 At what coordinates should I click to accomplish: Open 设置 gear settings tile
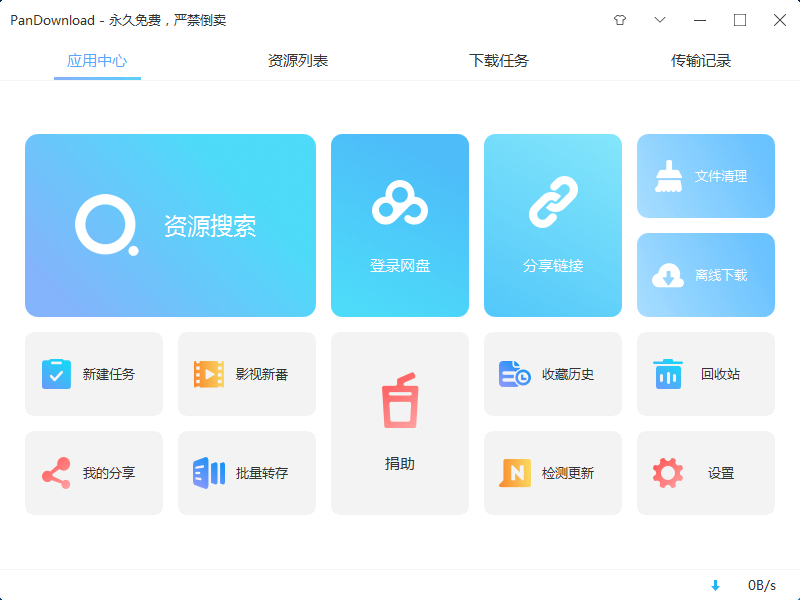[705, 473]
